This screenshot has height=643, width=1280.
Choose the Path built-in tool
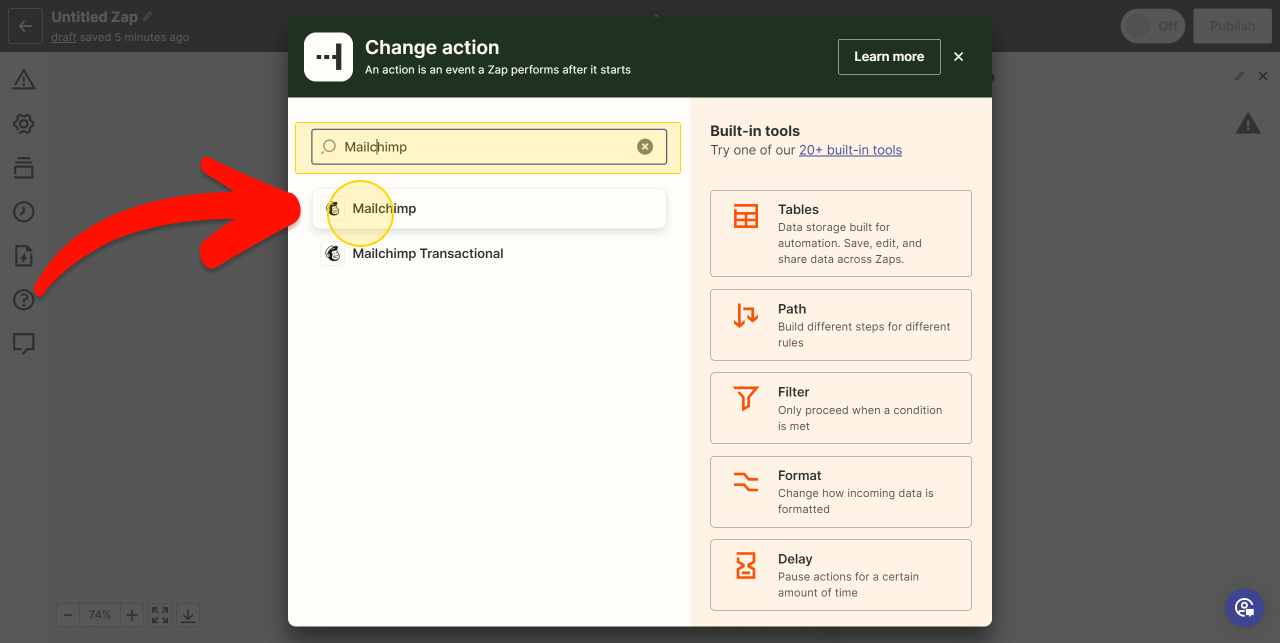point(841,325)
